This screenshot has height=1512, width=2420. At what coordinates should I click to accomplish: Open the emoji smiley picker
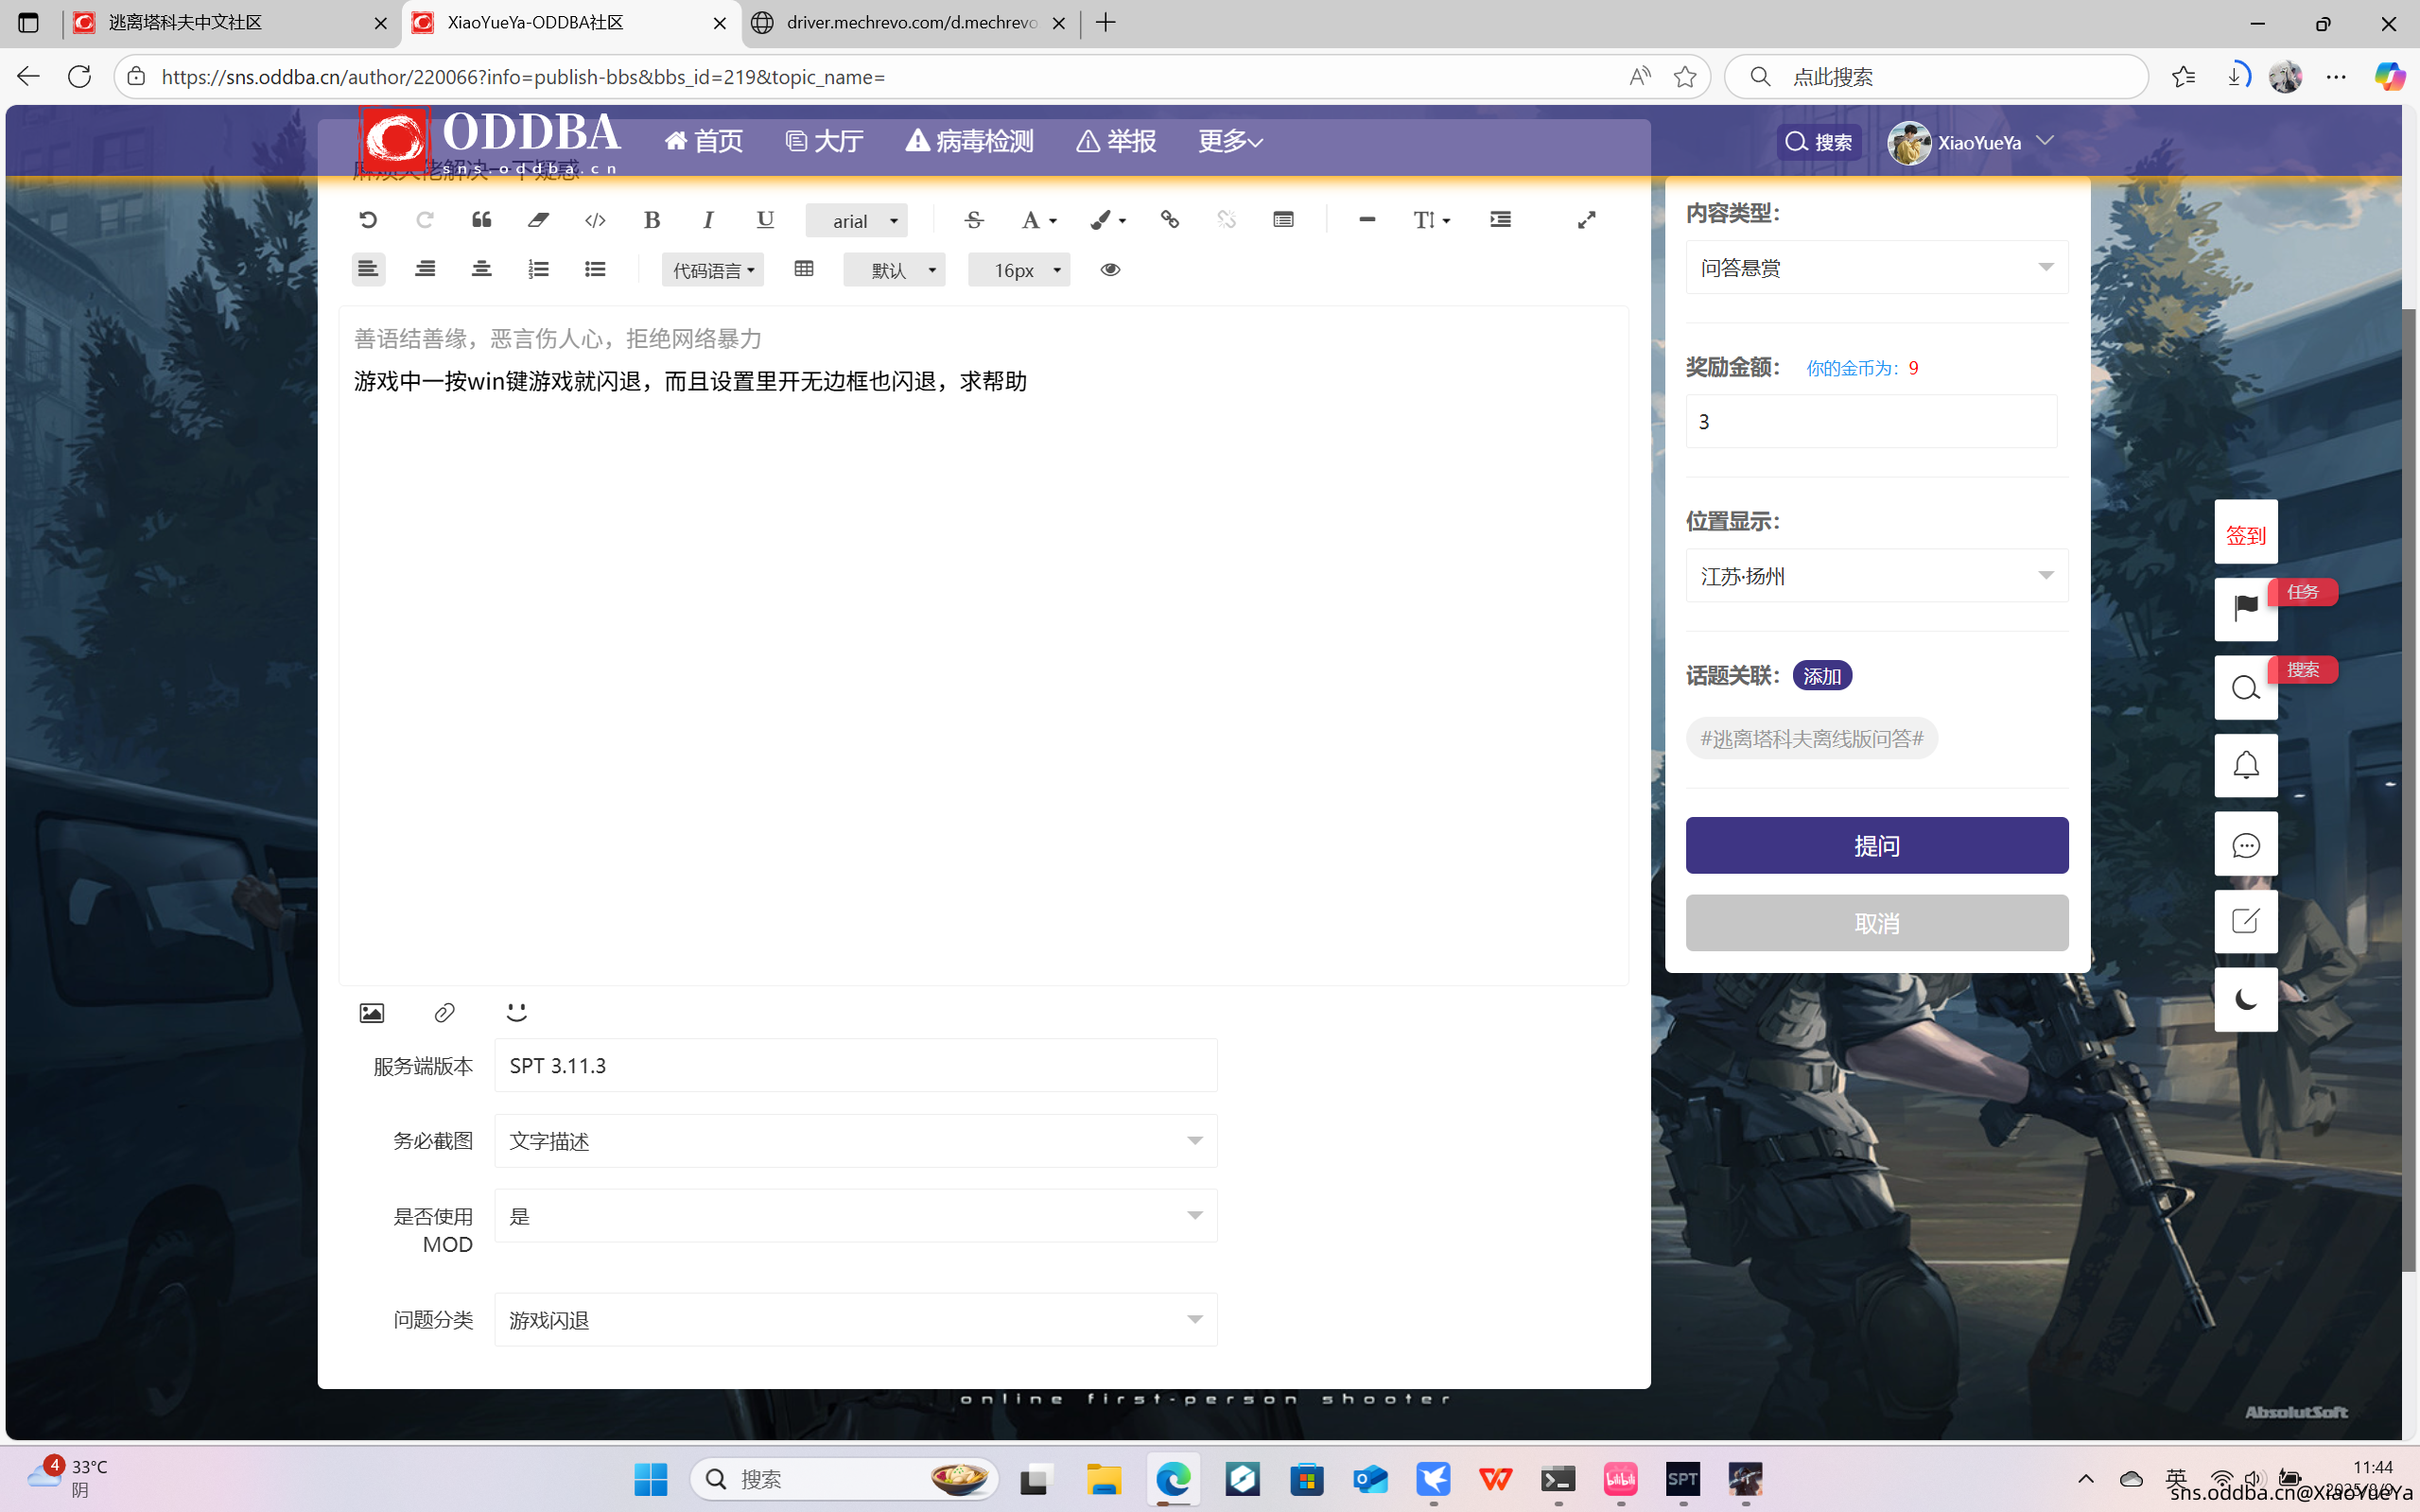tap(517, 1013)
